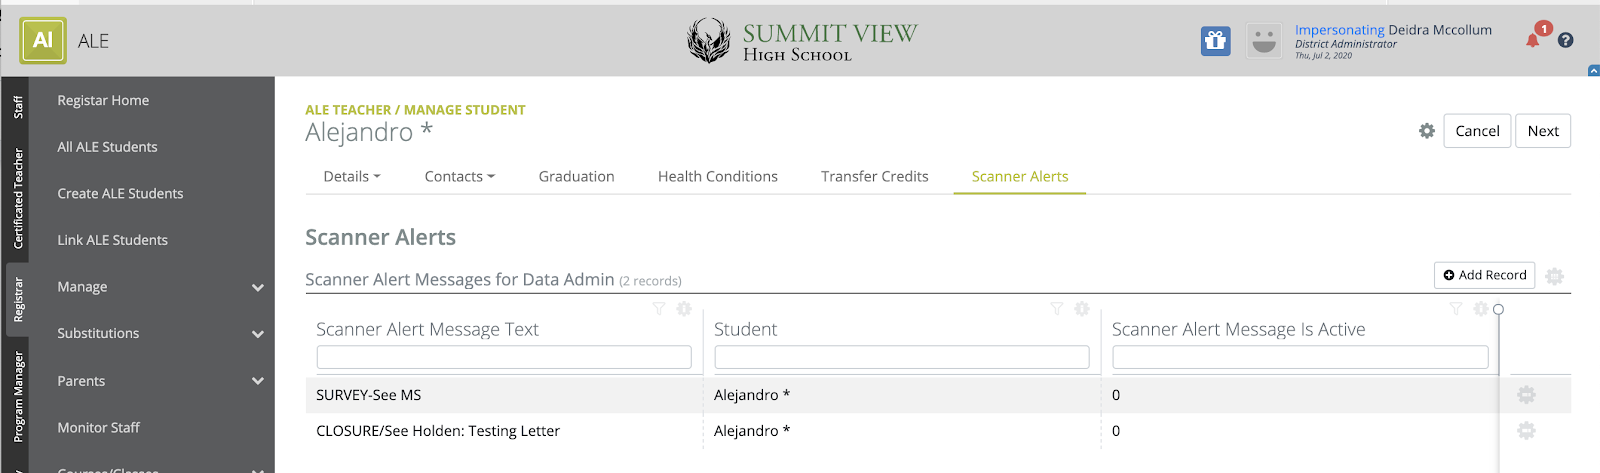Open the Details dropdown tab

[352, 177]
